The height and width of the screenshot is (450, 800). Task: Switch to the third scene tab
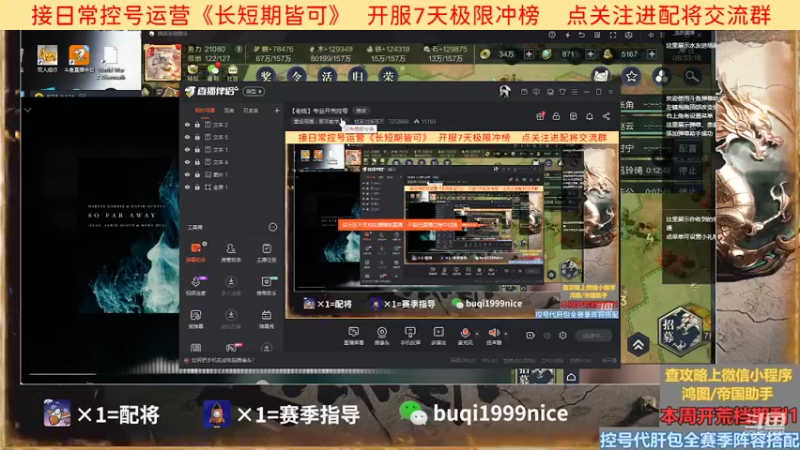(x=251, y=110)
